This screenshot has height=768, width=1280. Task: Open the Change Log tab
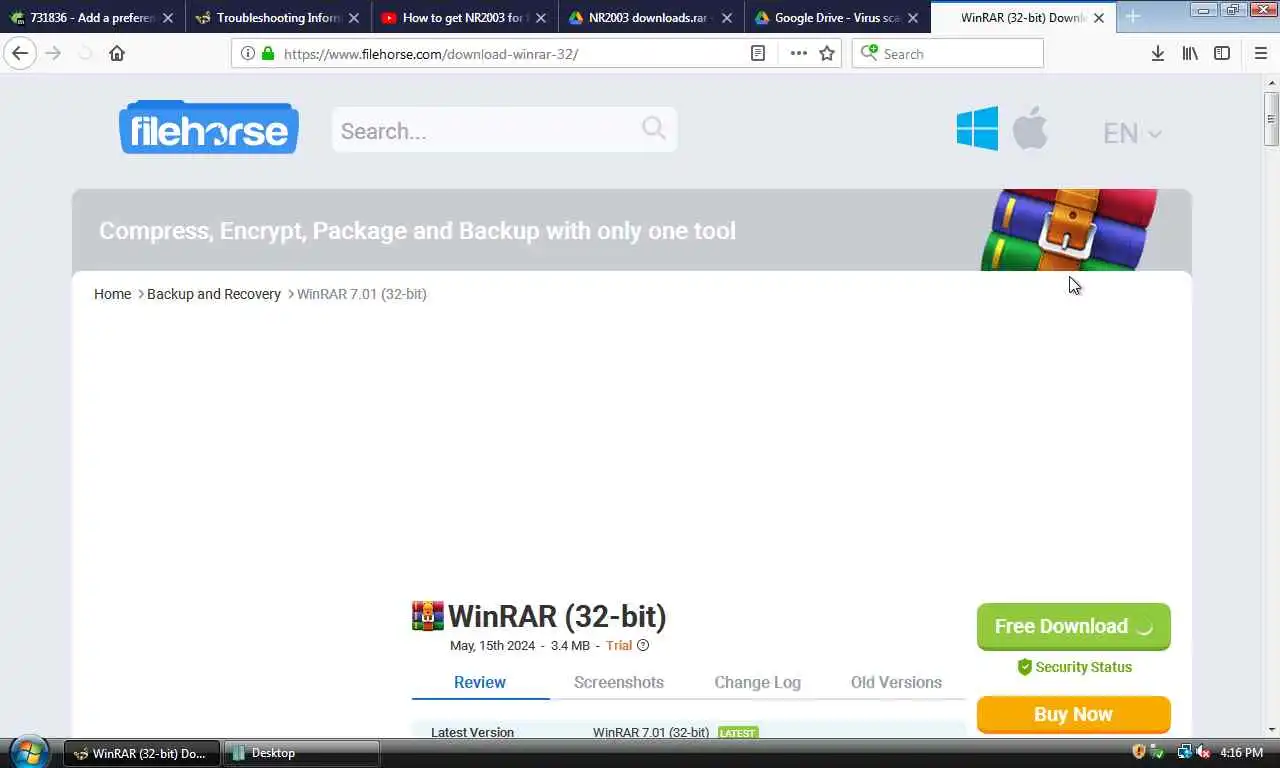758,682
